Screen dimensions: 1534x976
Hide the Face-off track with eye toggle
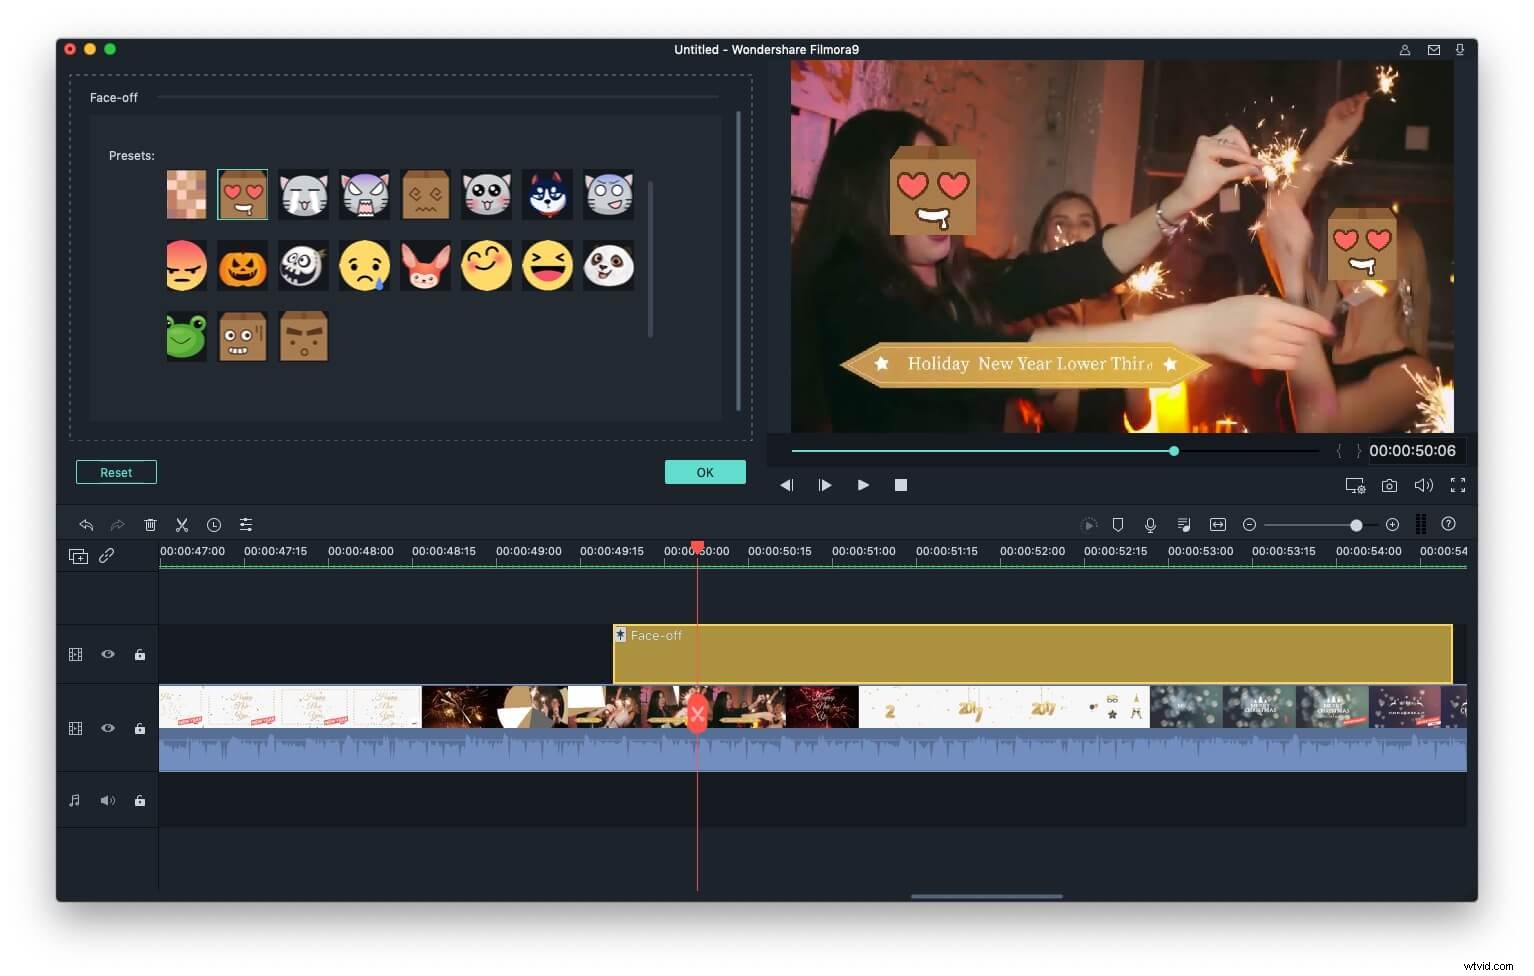[107, 654]
